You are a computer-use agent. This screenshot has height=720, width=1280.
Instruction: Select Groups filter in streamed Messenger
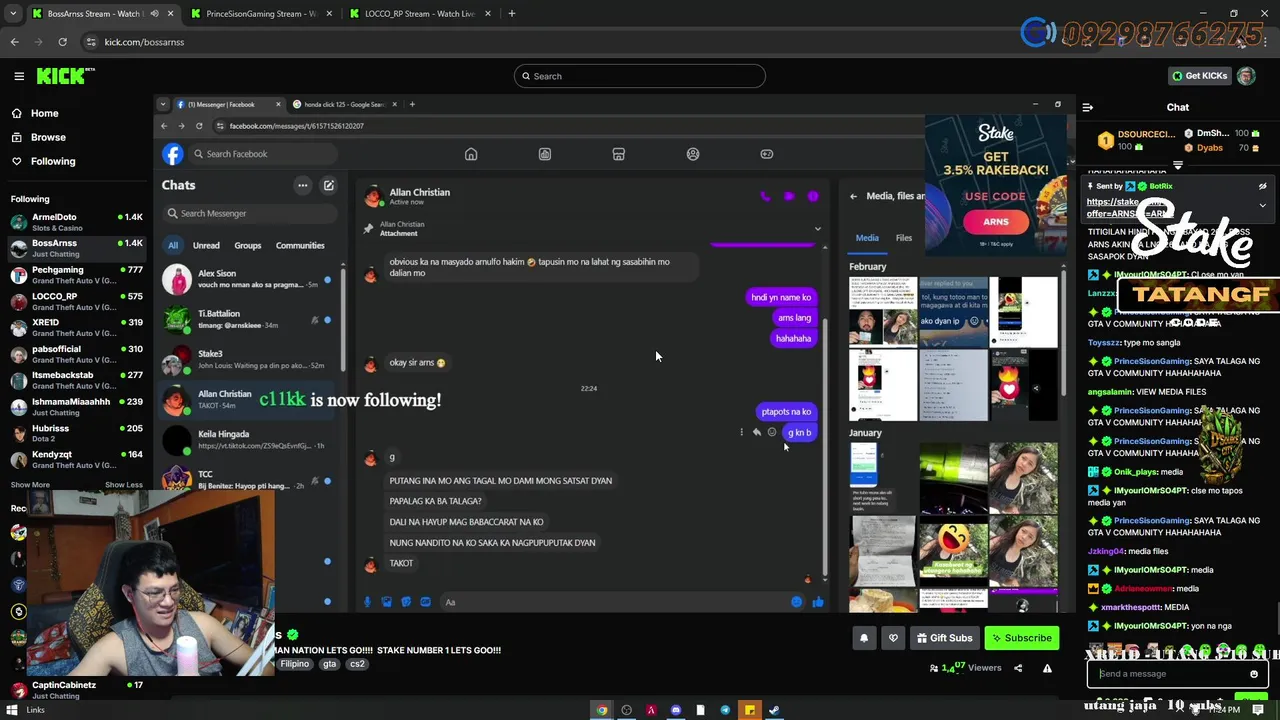(248, 245)
